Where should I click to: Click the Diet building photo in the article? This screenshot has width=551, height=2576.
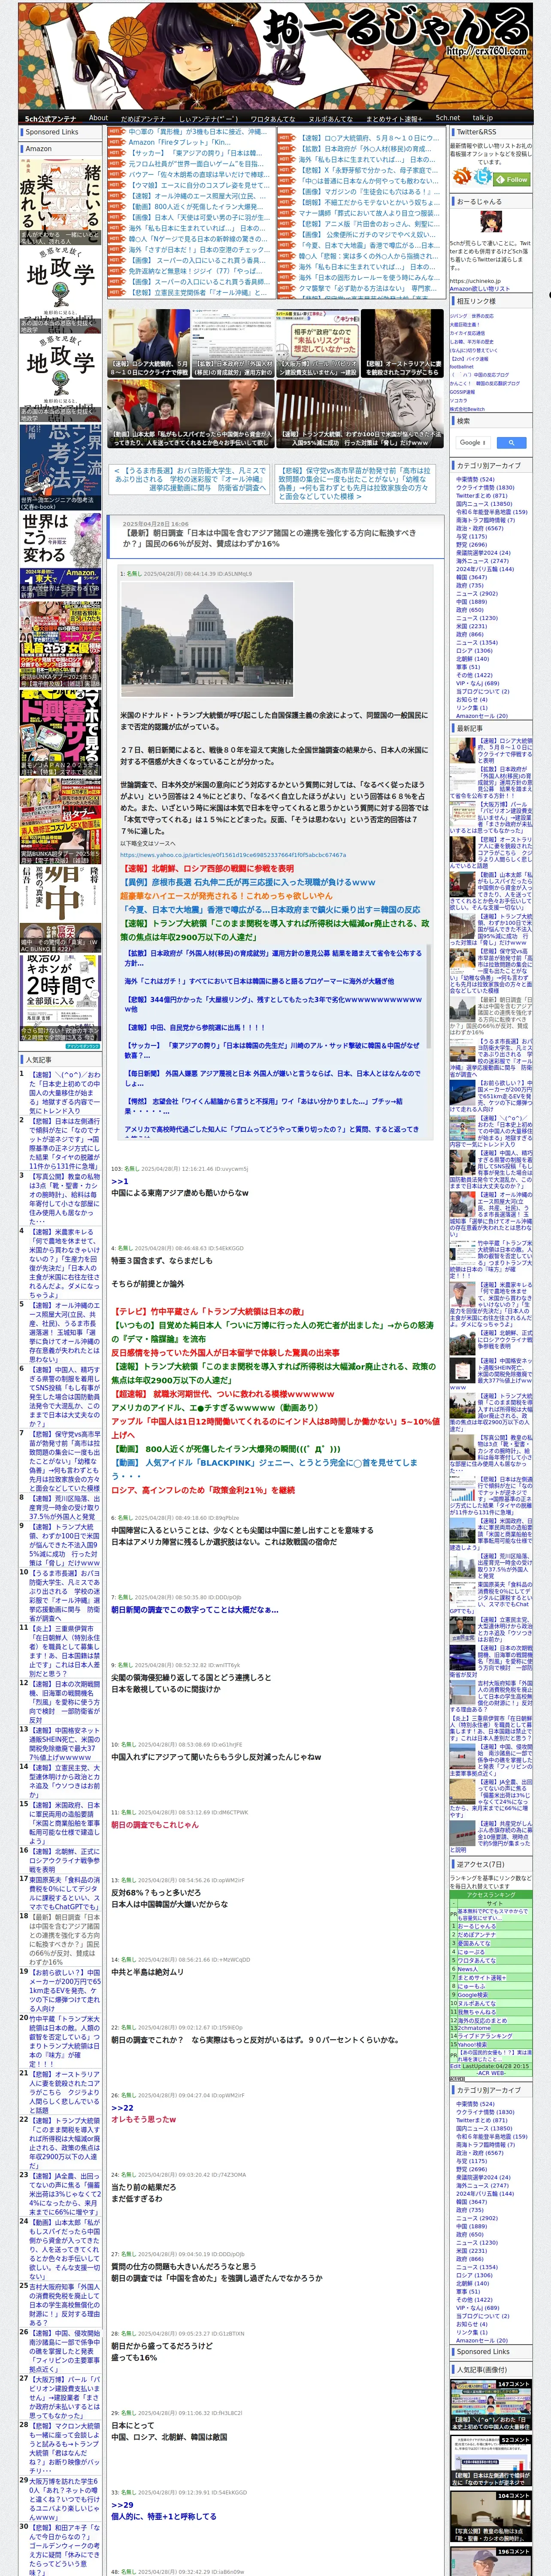tap(207, 640)
